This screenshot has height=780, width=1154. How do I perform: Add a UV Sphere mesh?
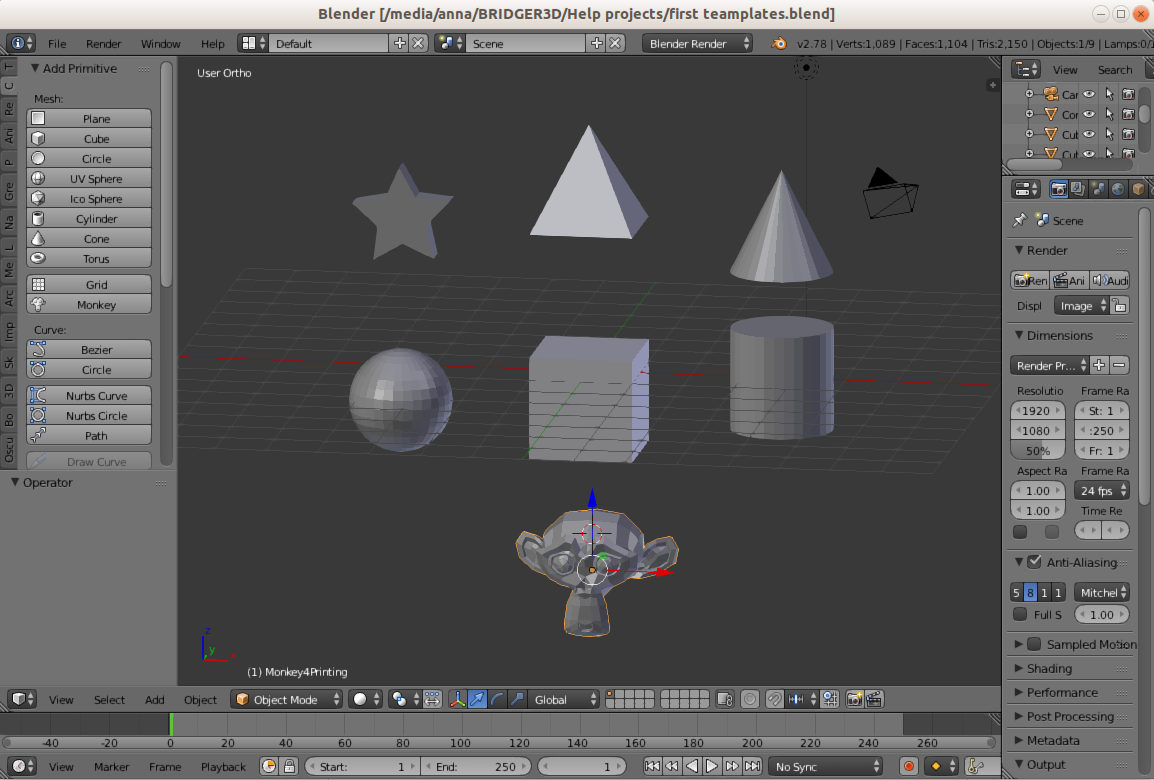tap(89, 179)
